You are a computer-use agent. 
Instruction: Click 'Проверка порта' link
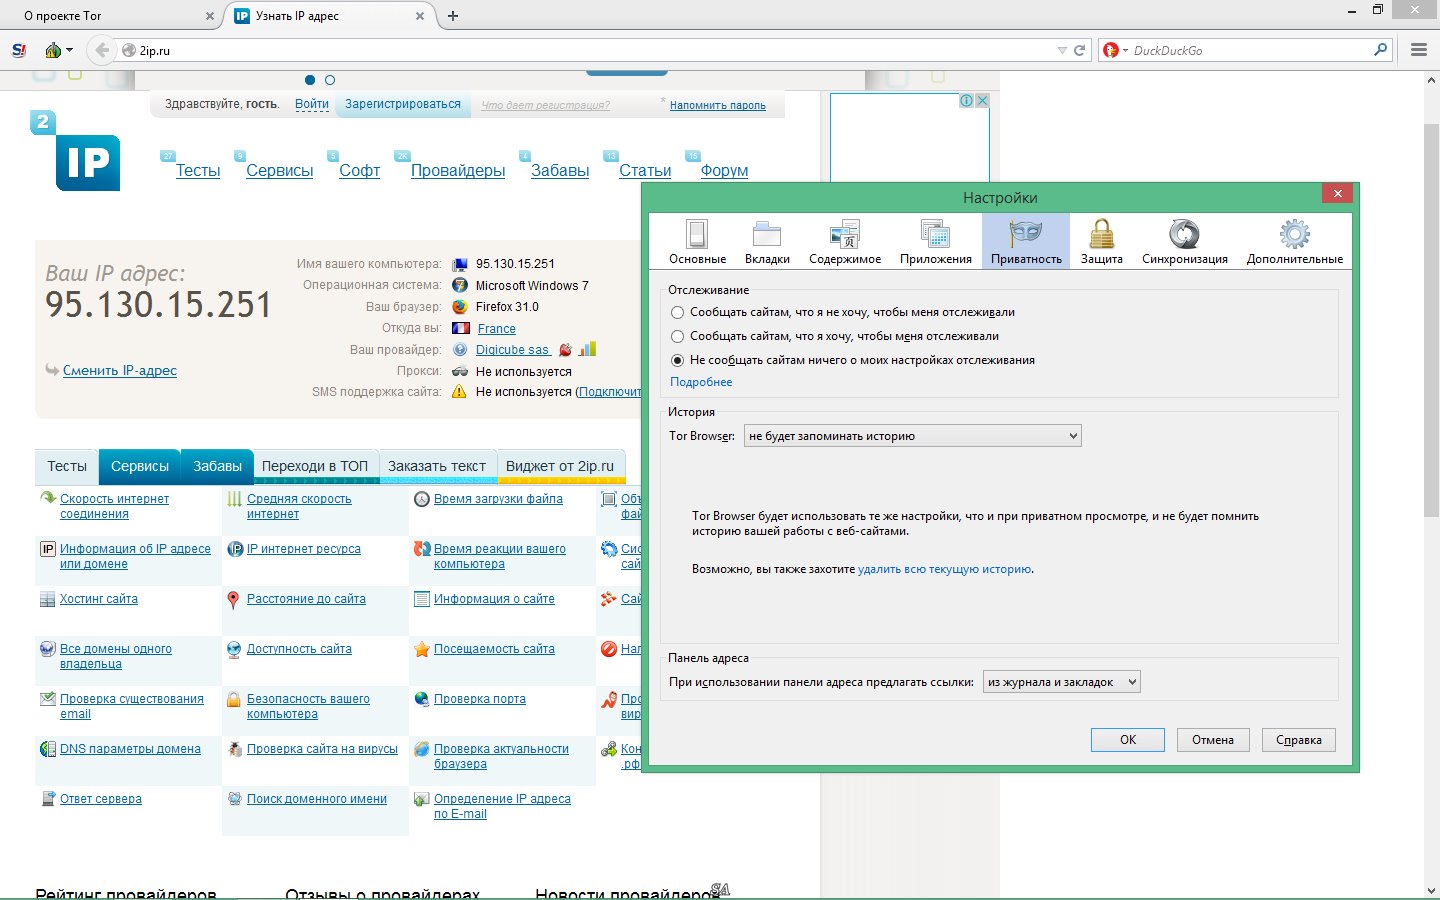coord(480,699)
